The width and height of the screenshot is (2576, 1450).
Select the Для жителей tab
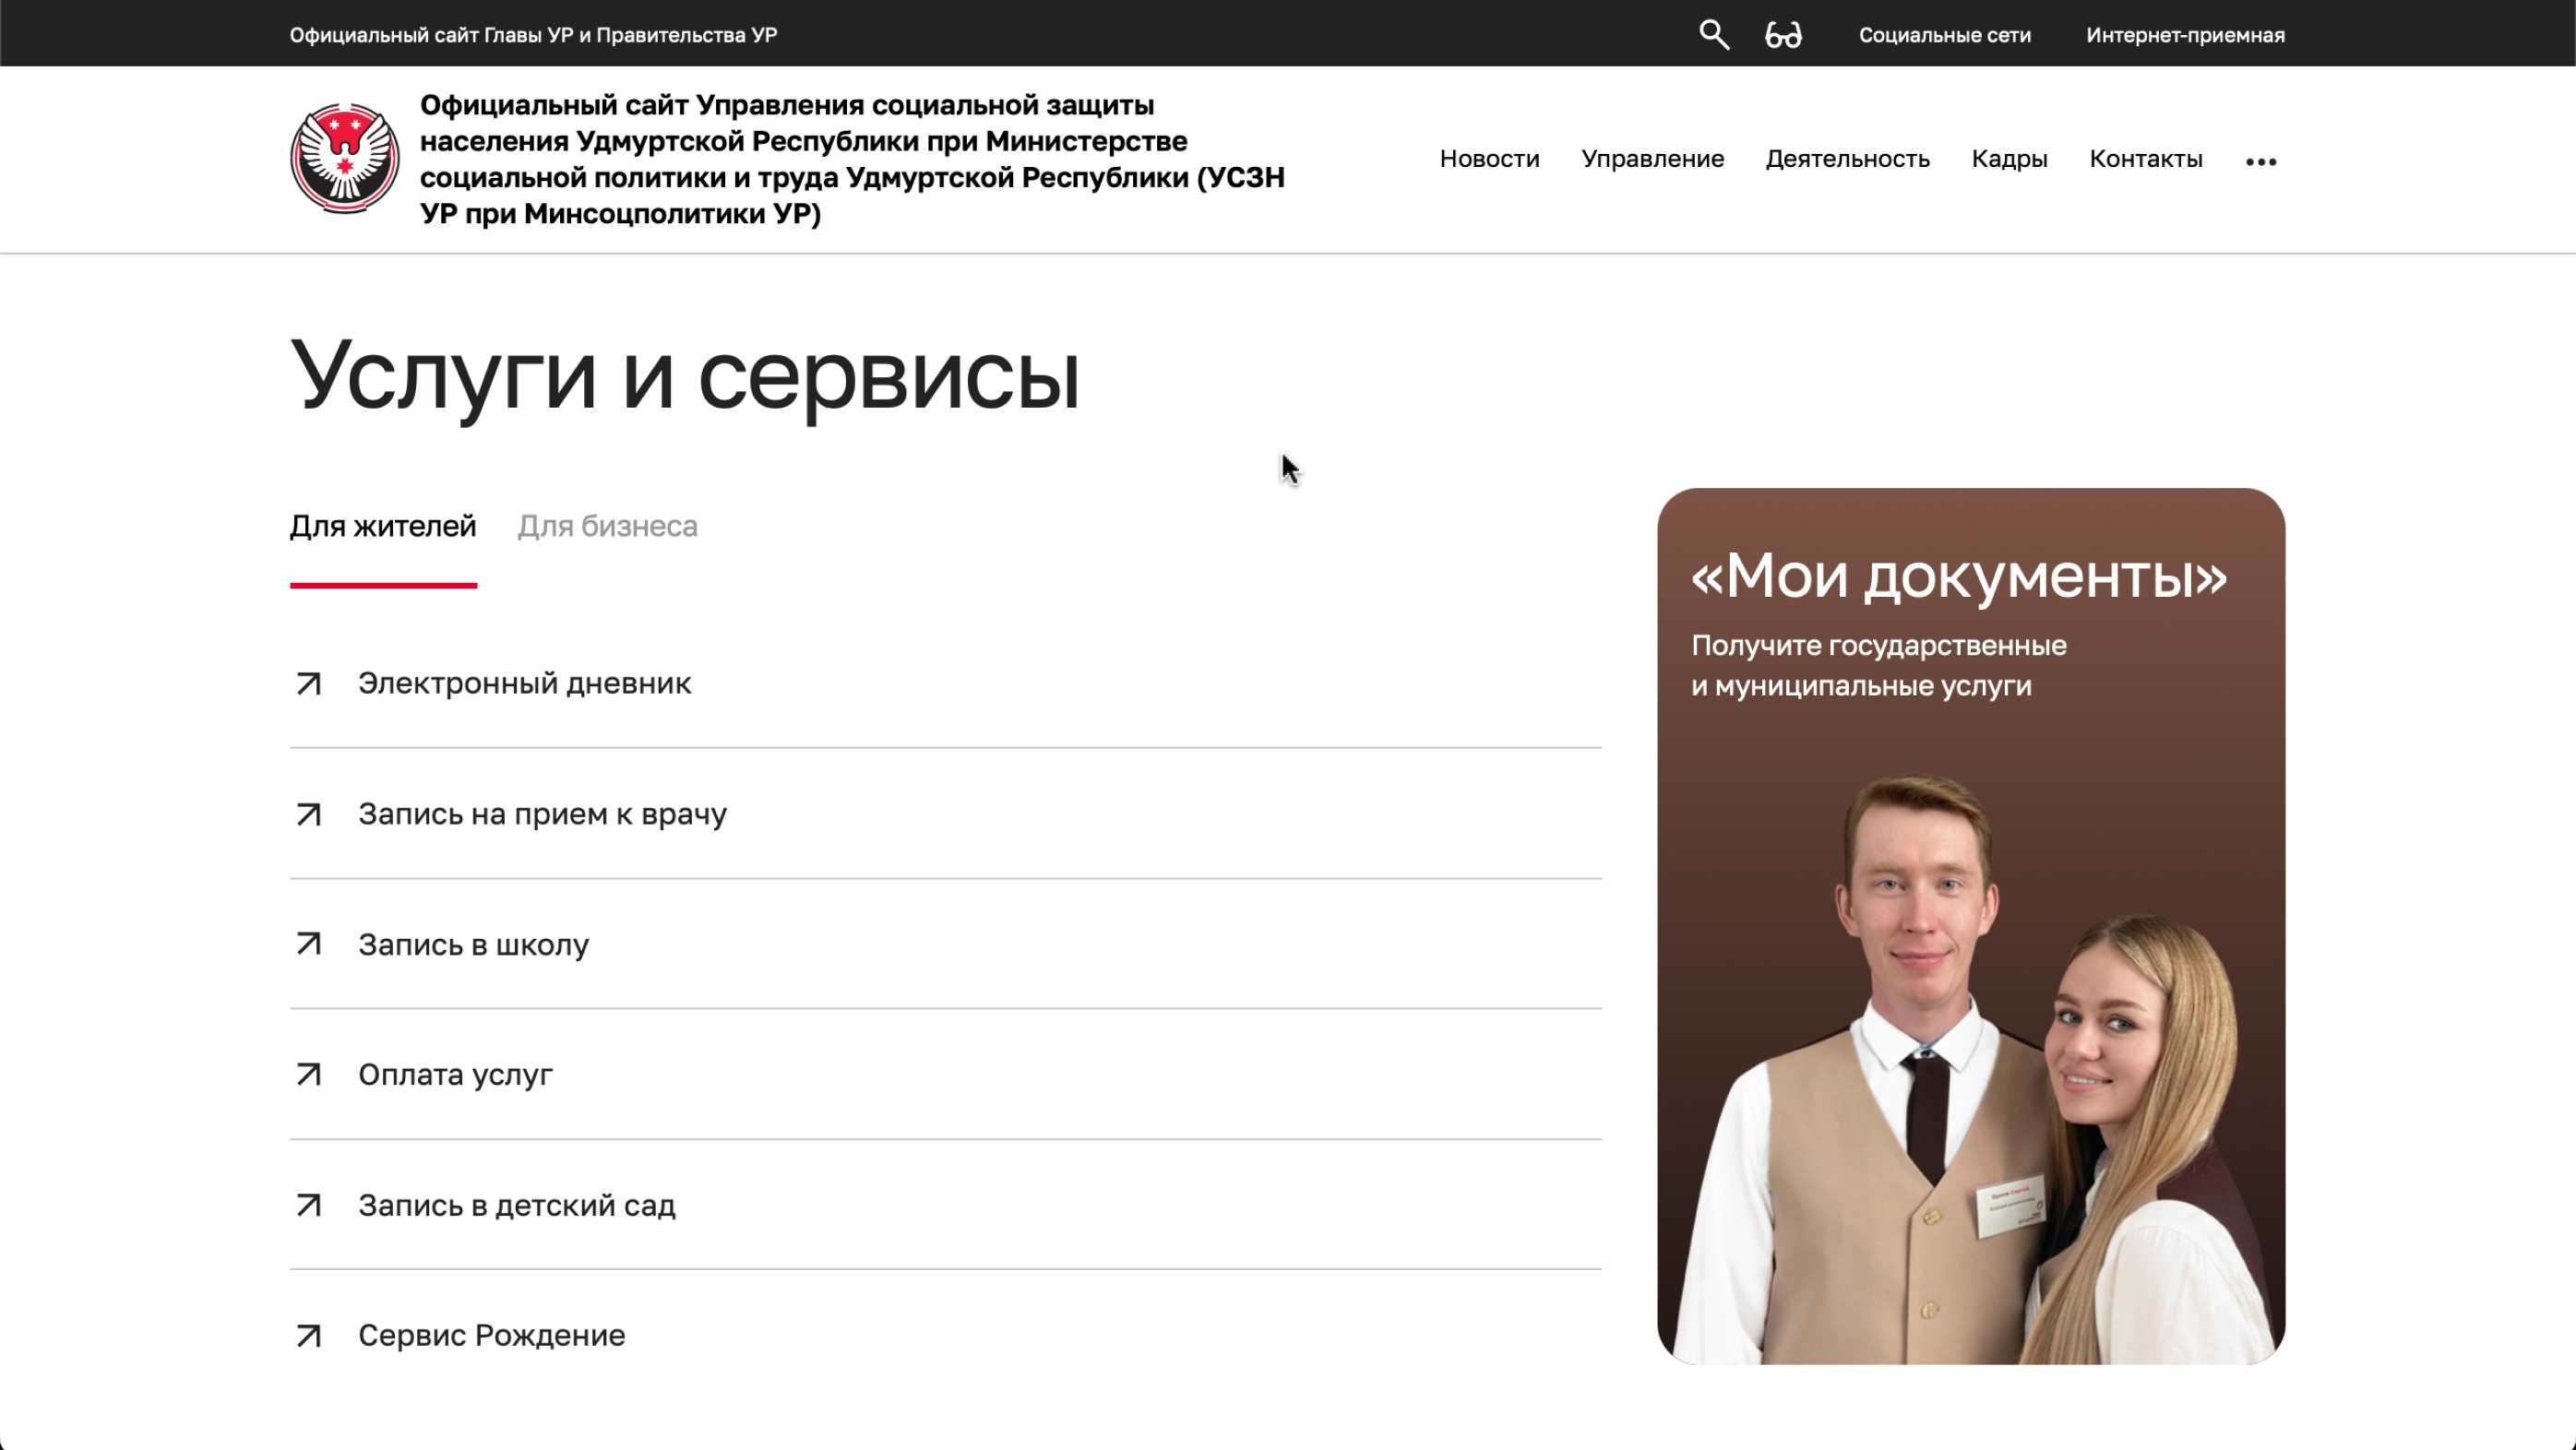pyautogui.click(x=383, y=526)
